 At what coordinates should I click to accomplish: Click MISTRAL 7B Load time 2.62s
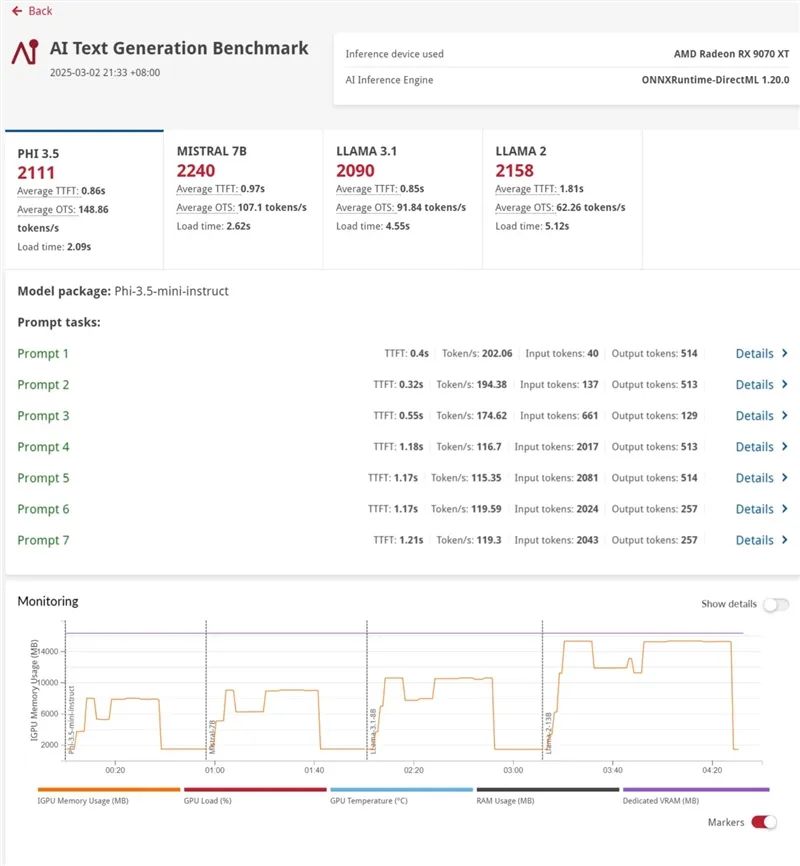[x=213, y=226]
